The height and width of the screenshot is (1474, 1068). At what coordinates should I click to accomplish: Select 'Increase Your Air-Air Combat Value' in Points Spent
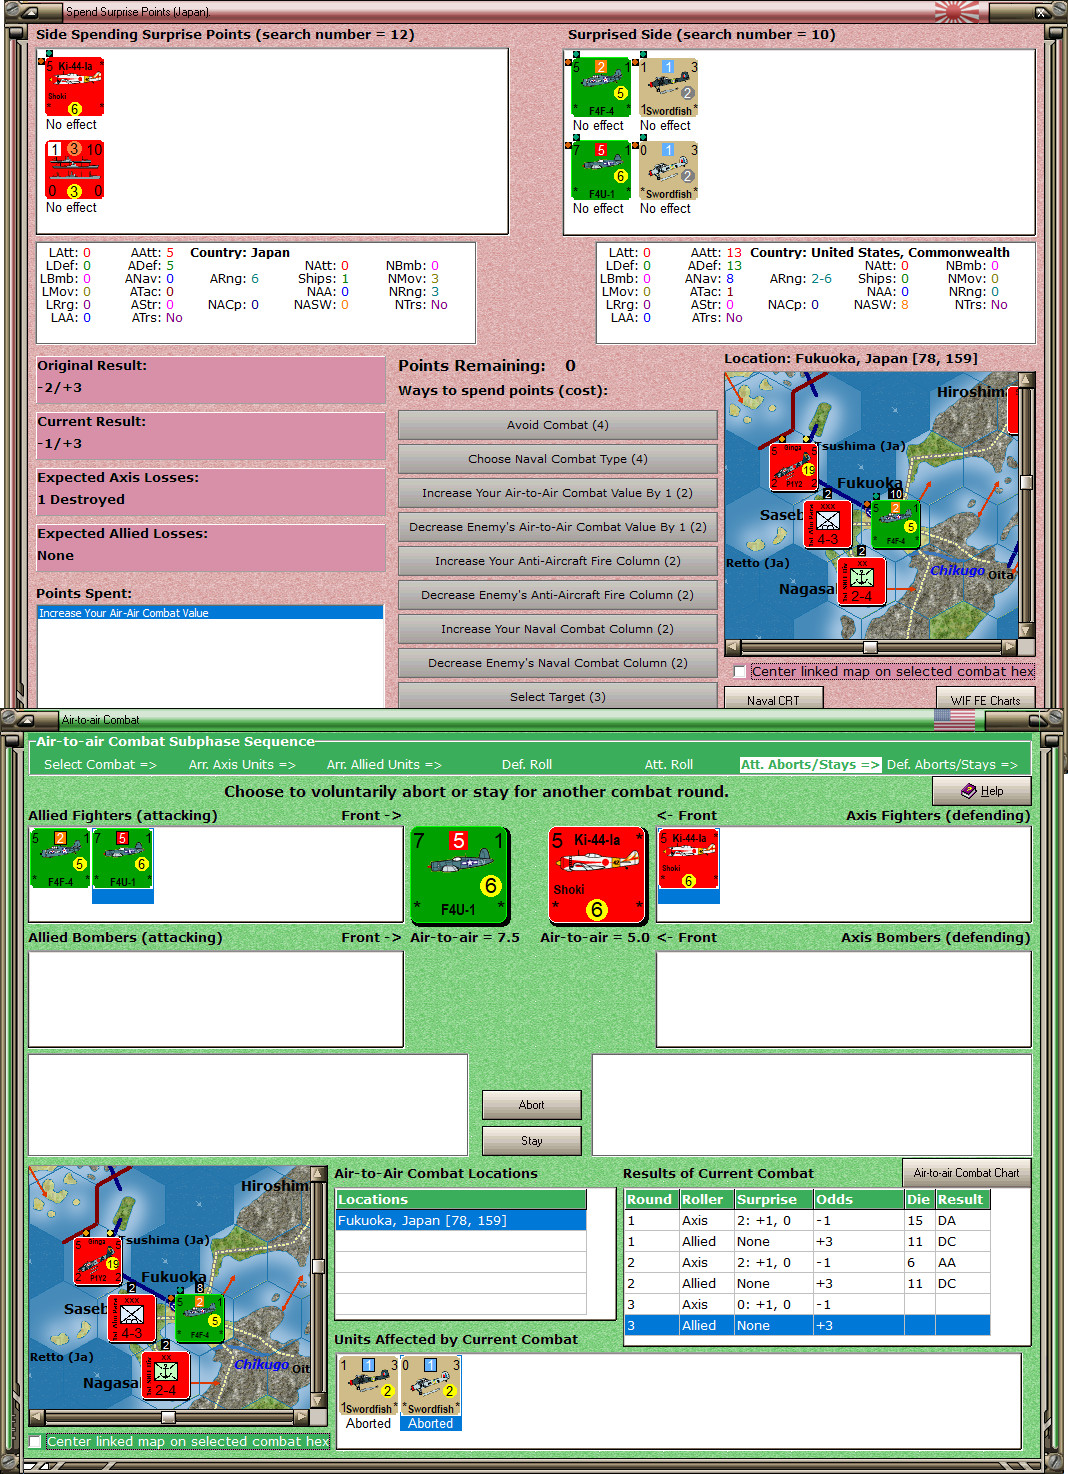click(x=210, y=613)
